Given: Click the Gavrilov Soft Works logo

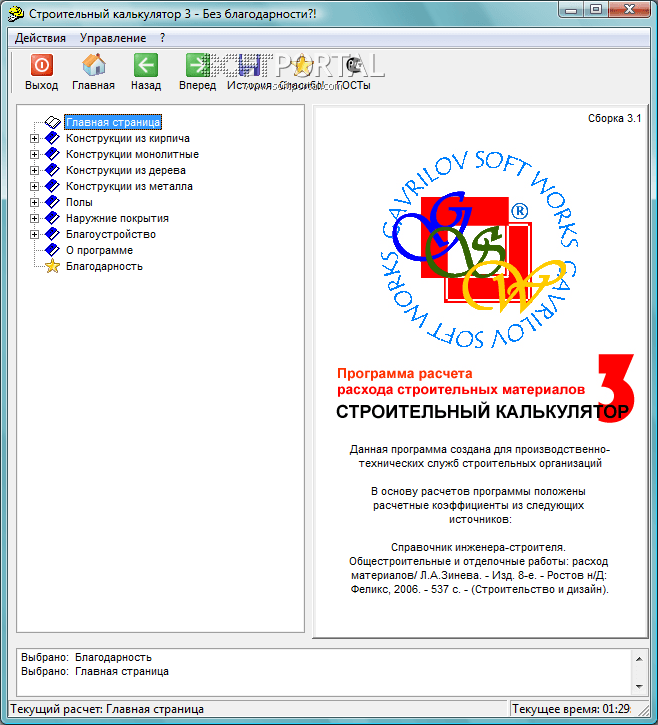Looking at the screenshot, I should (479, 250).
